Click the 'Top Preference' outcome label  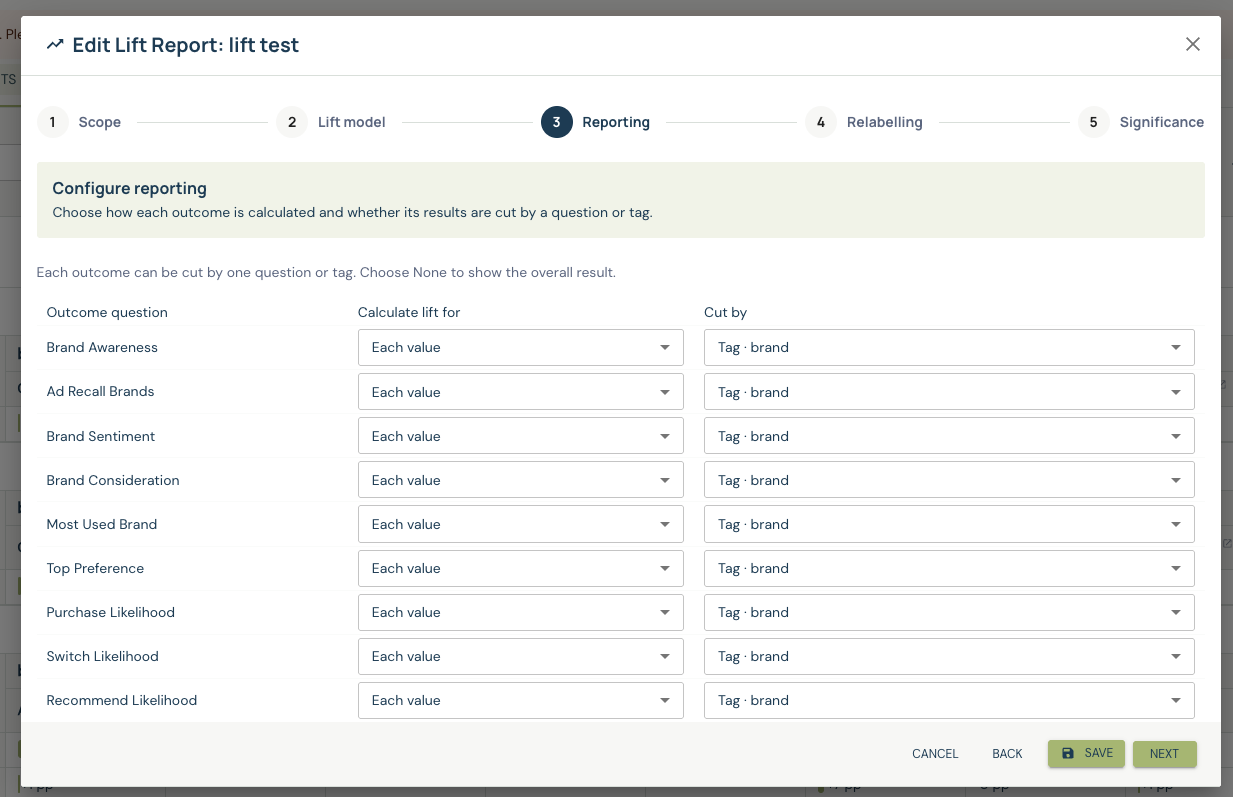(95, 568)
